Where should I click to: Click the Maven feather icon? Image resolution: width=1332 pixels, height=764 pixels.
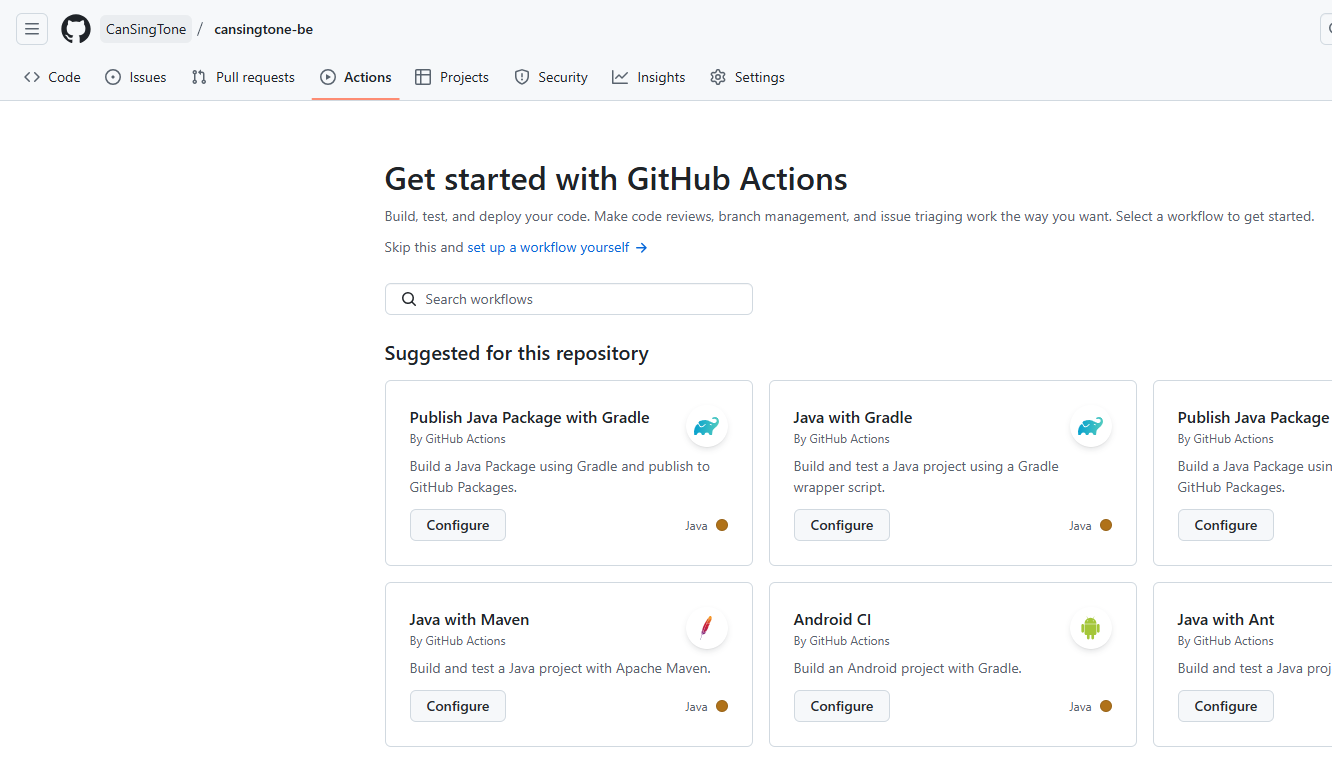[707, 629]
